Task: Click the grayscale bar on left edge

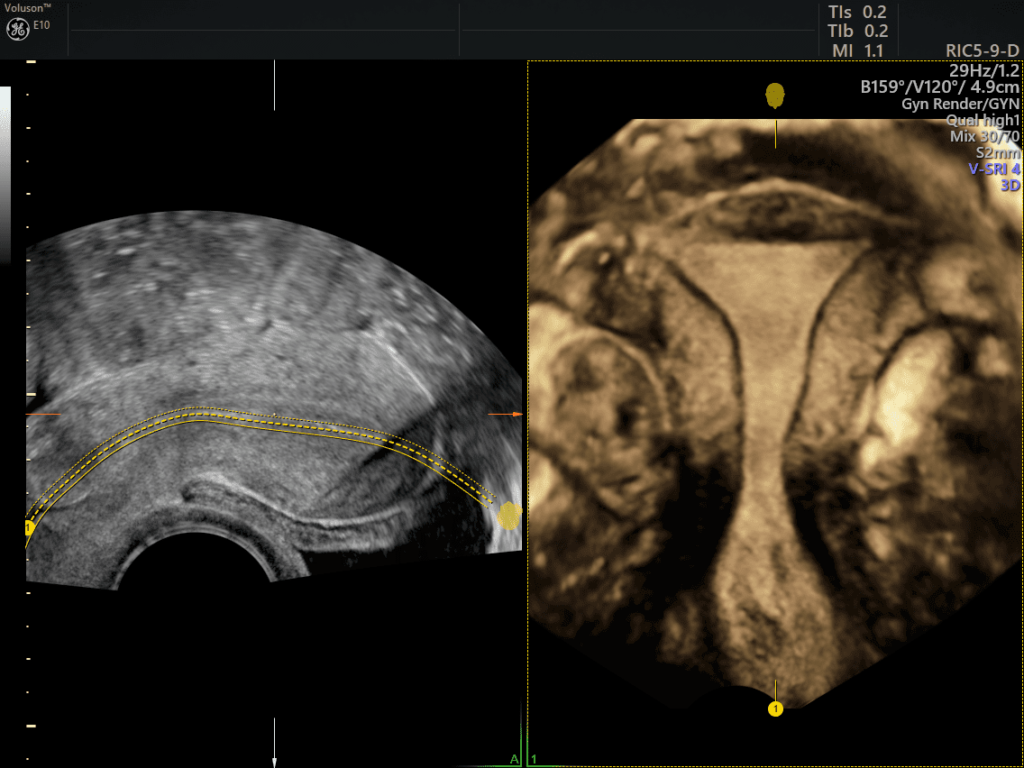Action: click(x=5, y=170)
